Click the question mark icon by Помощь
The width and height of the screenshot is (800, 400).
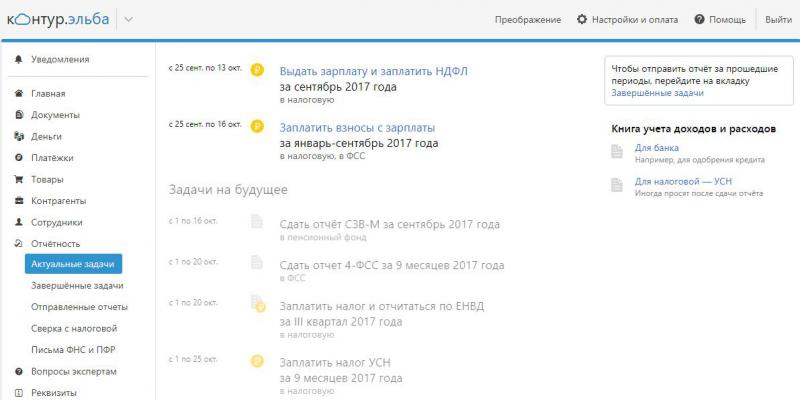pyautogui.click(x=700, y=20)
